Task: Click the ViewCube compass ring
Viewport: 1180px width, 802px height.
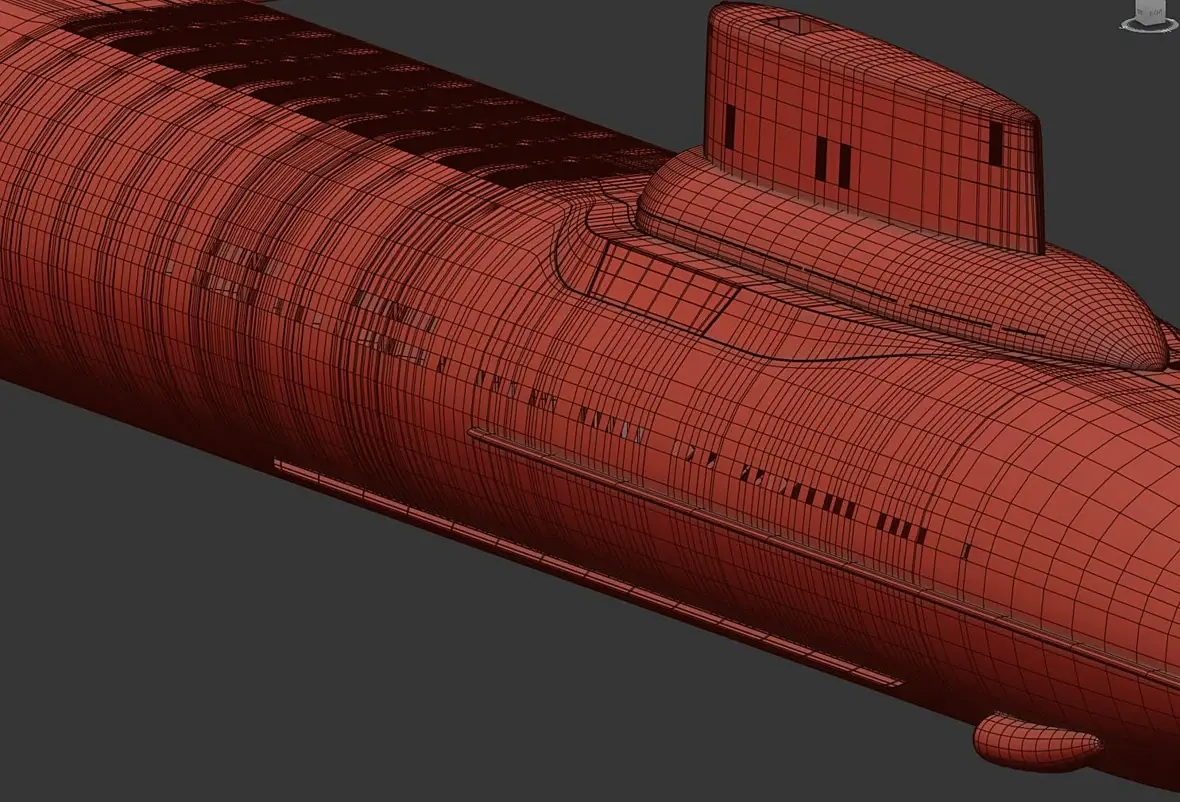Action: [x=1149, y=26]
